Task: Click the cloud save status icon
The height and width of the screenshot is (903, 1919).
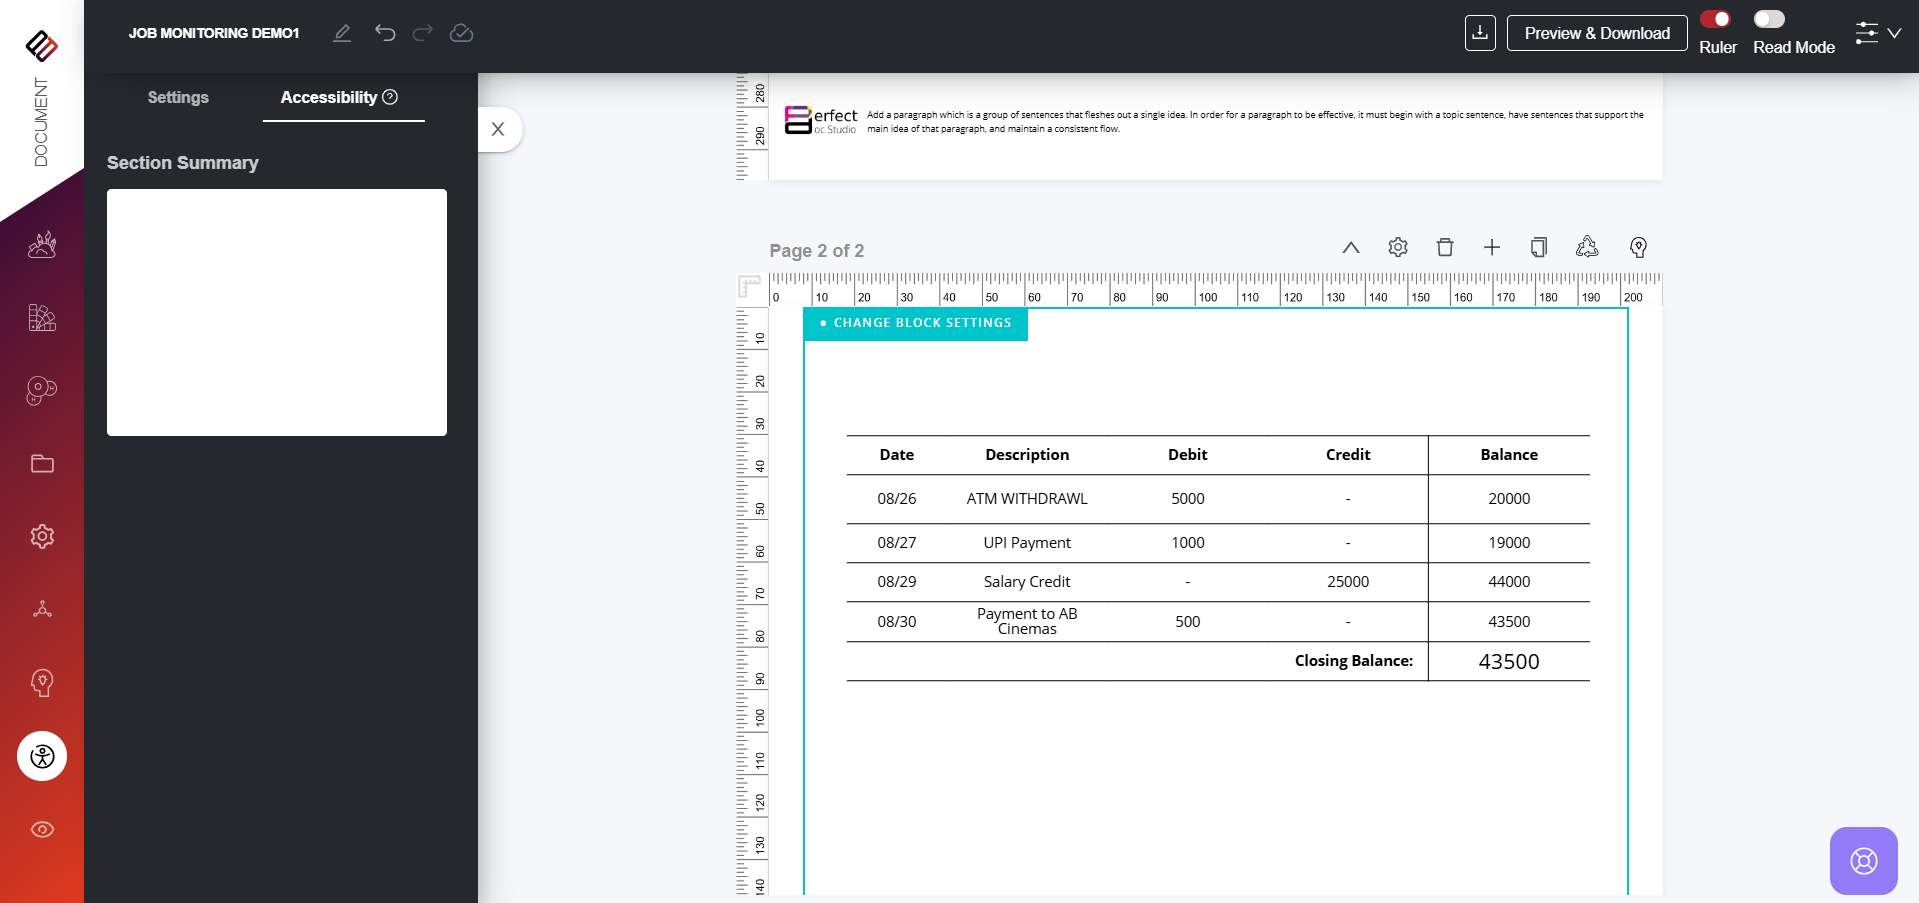Action: [x=461, y=33]
